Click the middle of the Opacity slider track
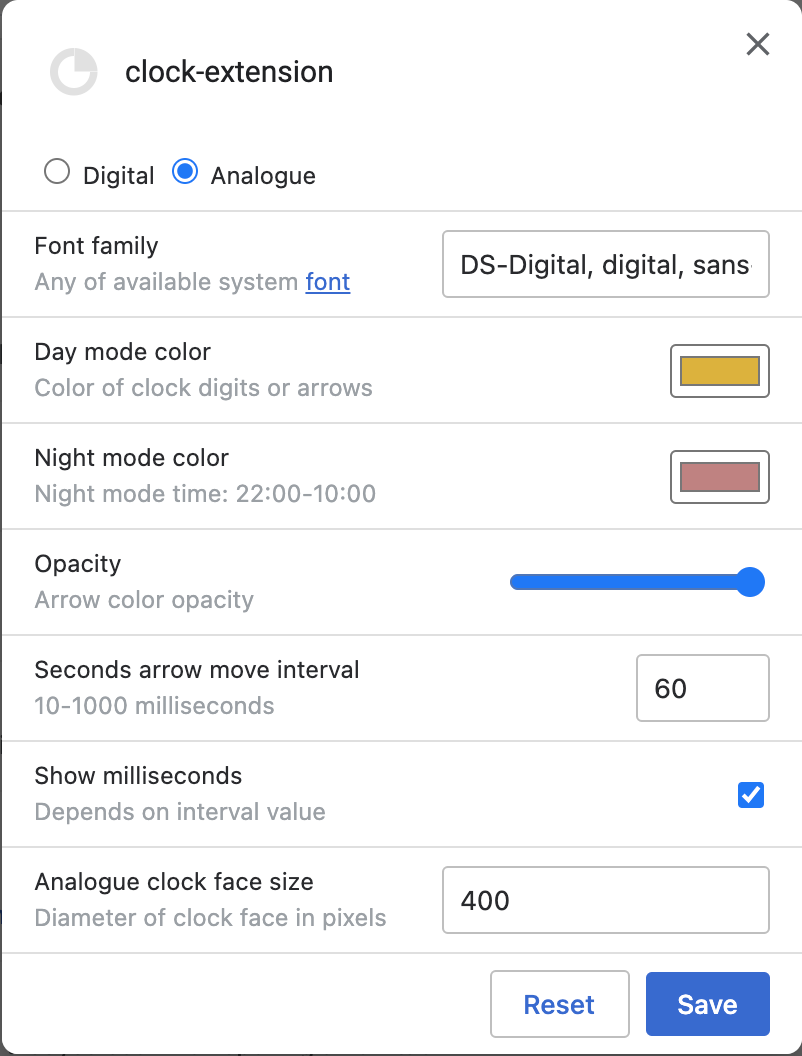 click(637, 582)
